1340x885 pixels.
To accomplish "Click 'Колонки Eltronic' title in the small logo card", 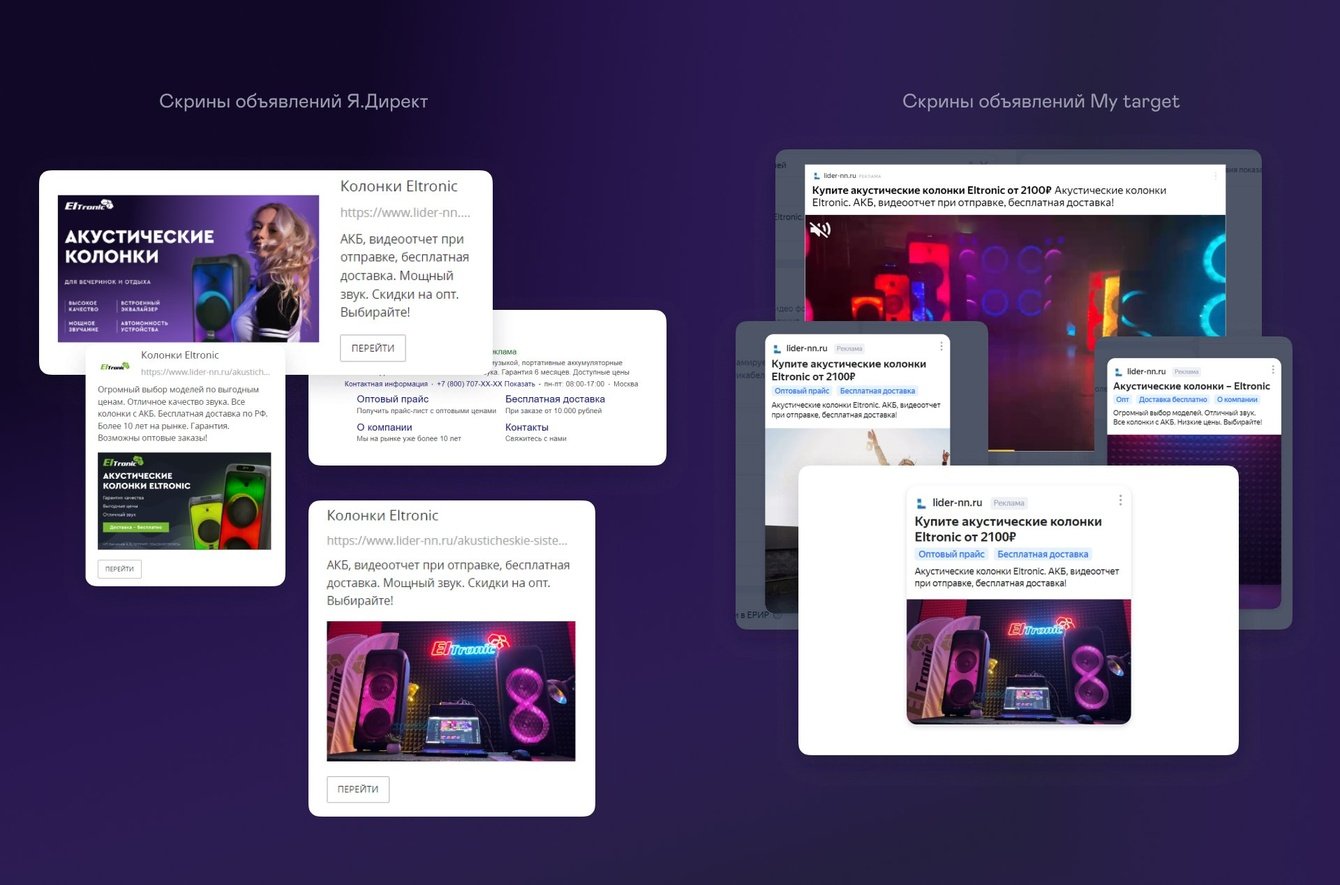I will click(x=180, y=355).
